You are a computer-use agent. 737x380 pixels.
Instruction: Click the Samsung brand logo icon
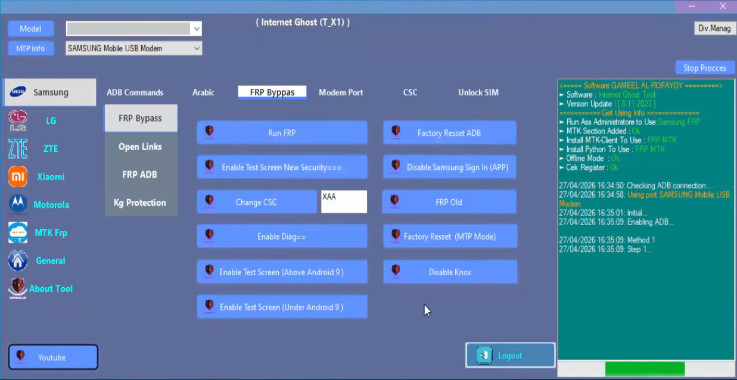(x=17, y=92)
